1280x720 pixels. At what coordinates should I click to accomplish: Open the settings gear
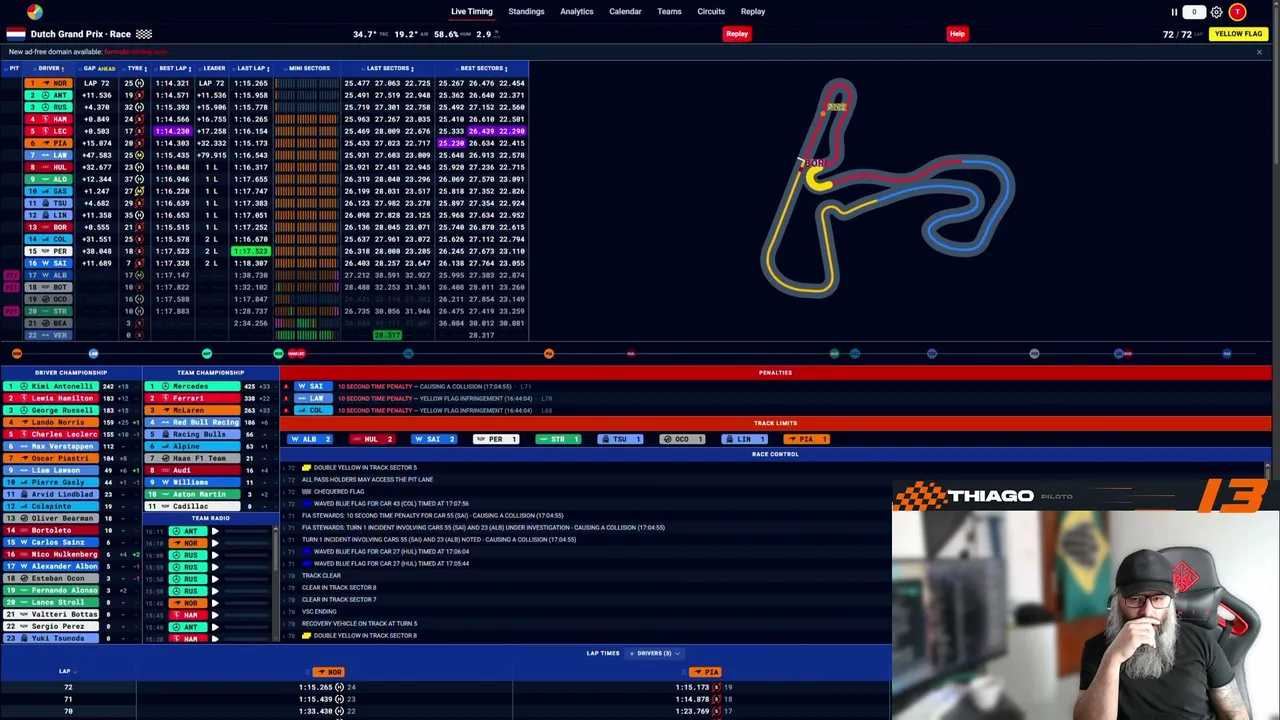click(x=1216, y=12)
